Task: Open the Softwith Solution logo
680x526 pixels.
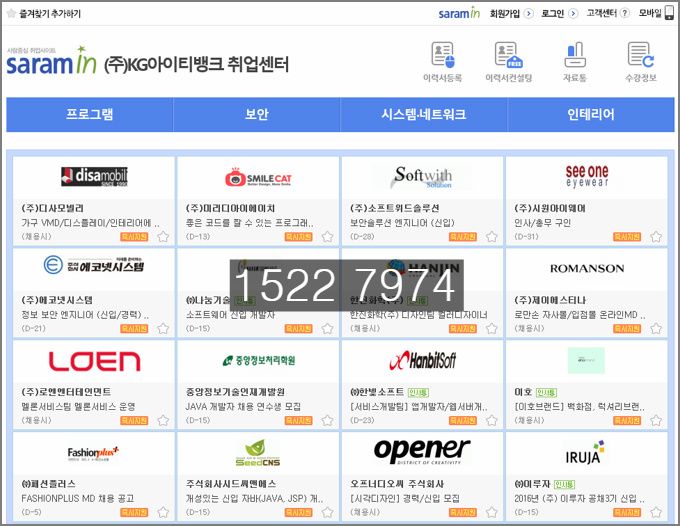Action: 422,177
